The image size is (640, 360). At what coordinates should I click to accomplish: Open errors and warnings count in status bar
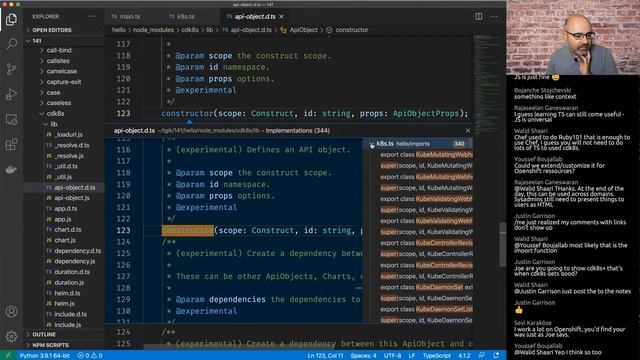[90, 356]
